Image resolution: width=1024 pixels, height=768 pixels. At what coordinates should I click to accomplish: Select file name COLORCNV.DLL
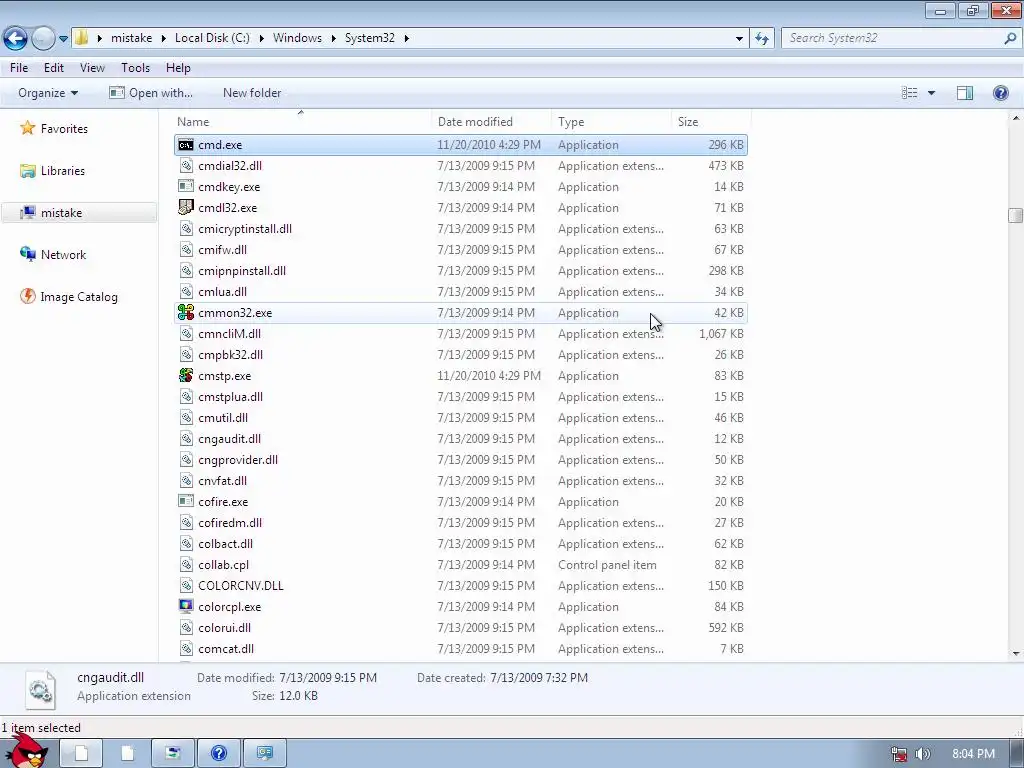click(x=240, y=586)
